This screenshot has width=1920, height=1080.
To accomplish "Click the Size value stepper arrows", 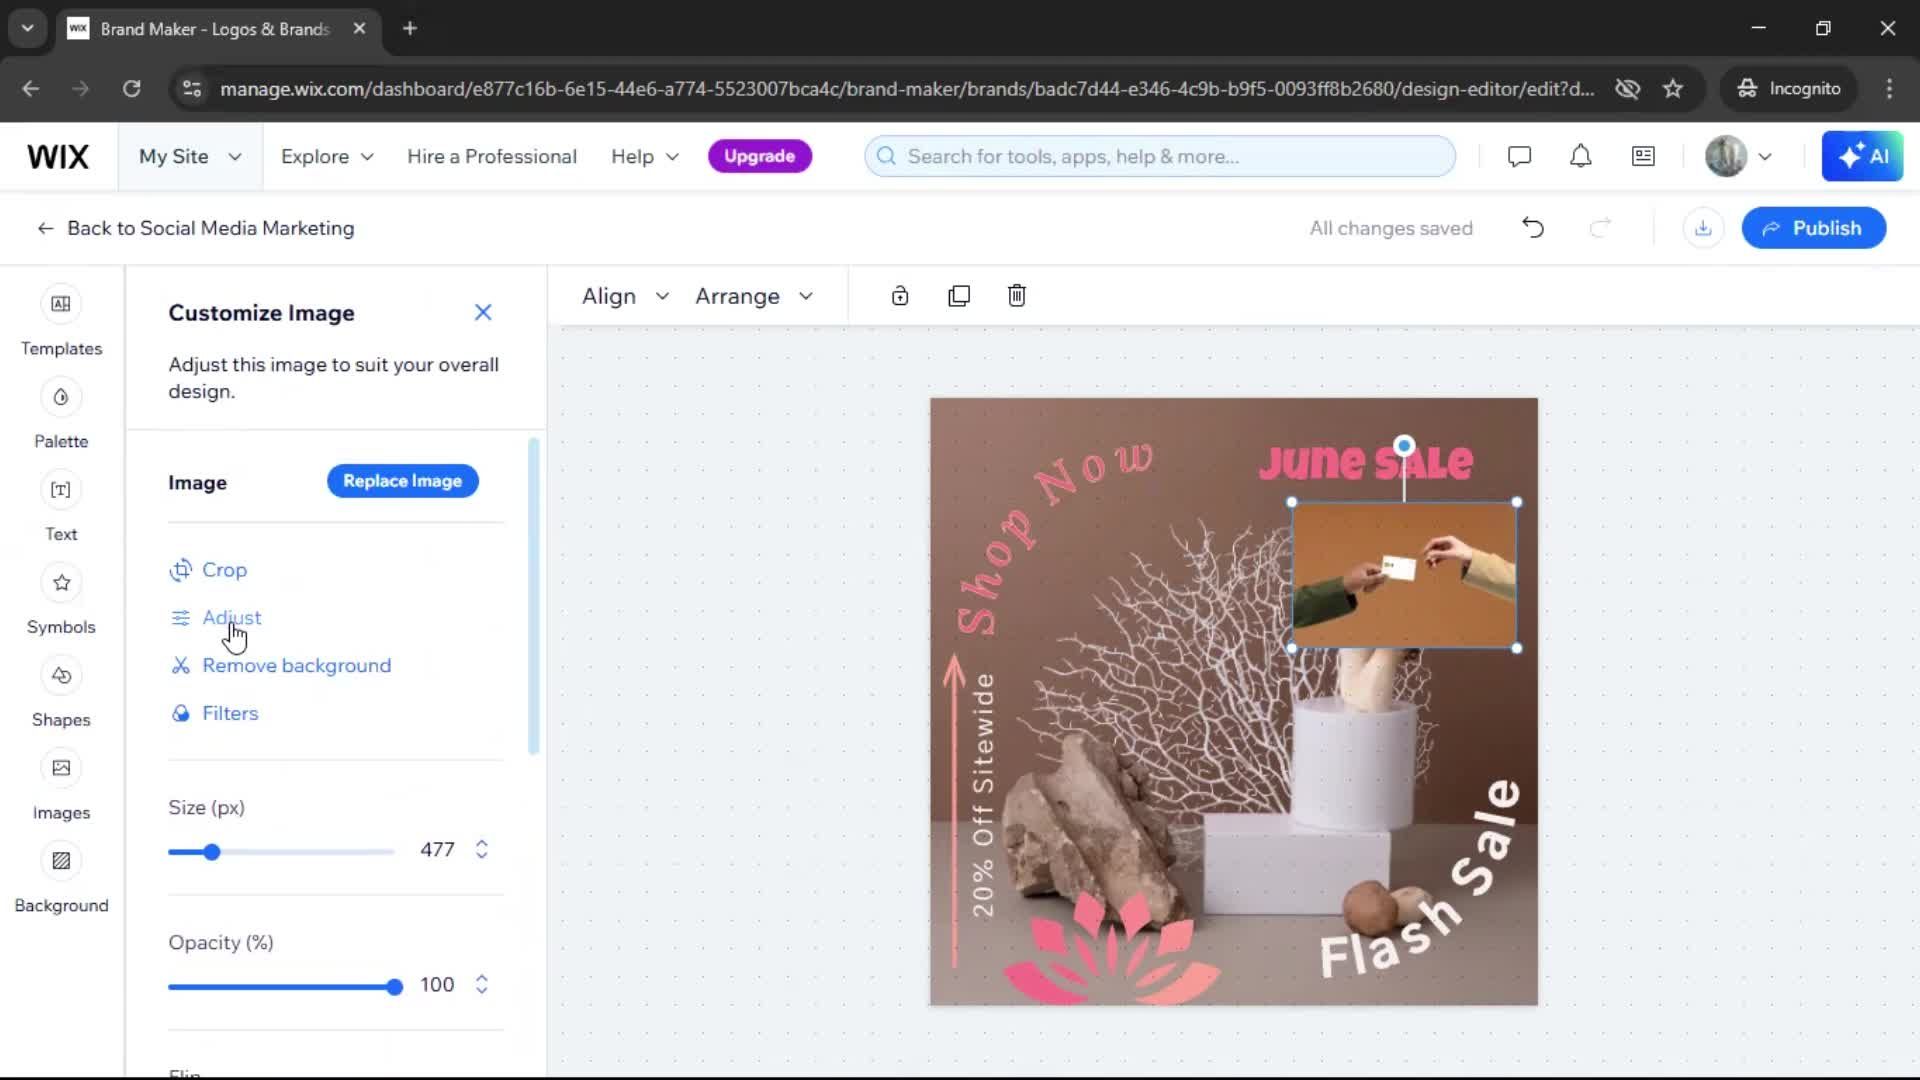I will [x=481, y=849].
